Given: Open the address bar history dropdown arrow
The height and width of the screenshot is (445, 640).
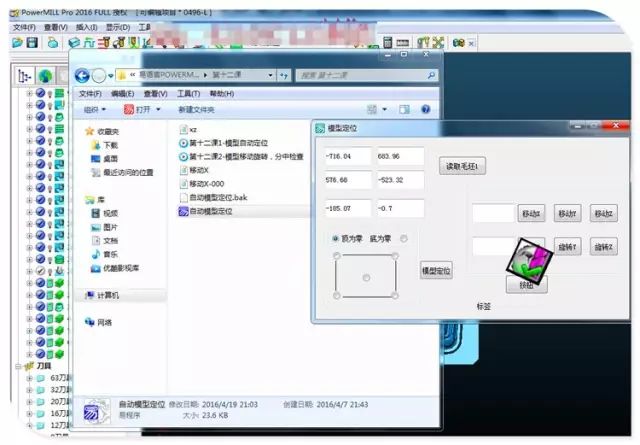Looking at the screenshot, I should click(x=270, y=76).
